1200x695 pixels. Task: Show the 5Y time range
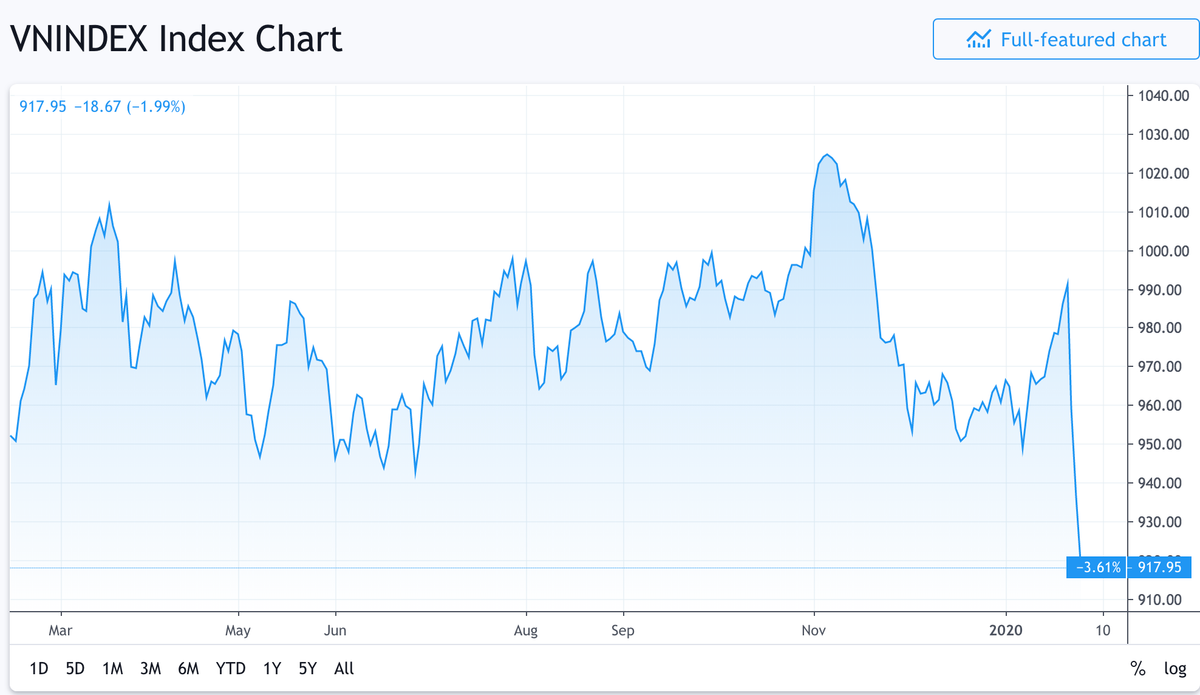tap(307, 668)
